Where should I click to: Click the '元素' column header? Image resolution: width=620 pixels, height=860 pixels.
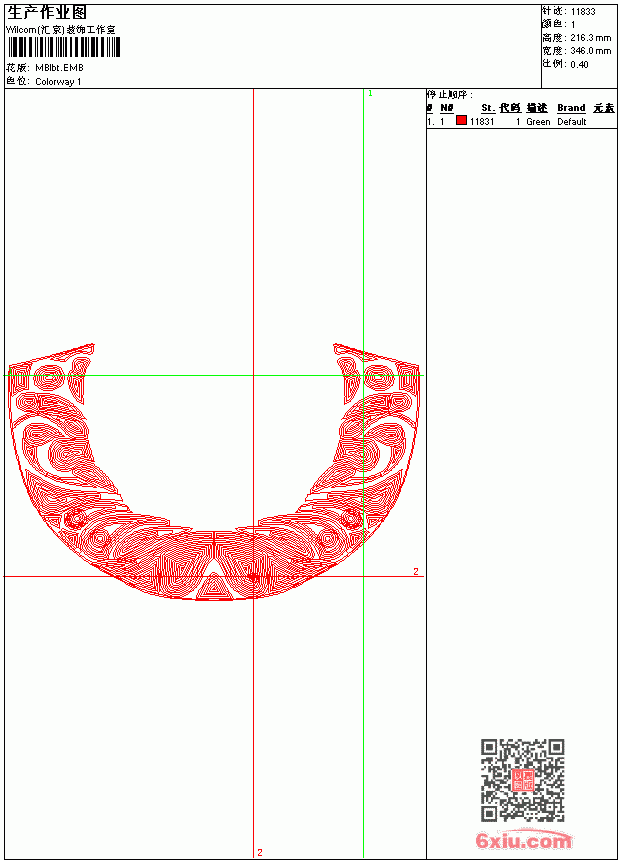604,108
